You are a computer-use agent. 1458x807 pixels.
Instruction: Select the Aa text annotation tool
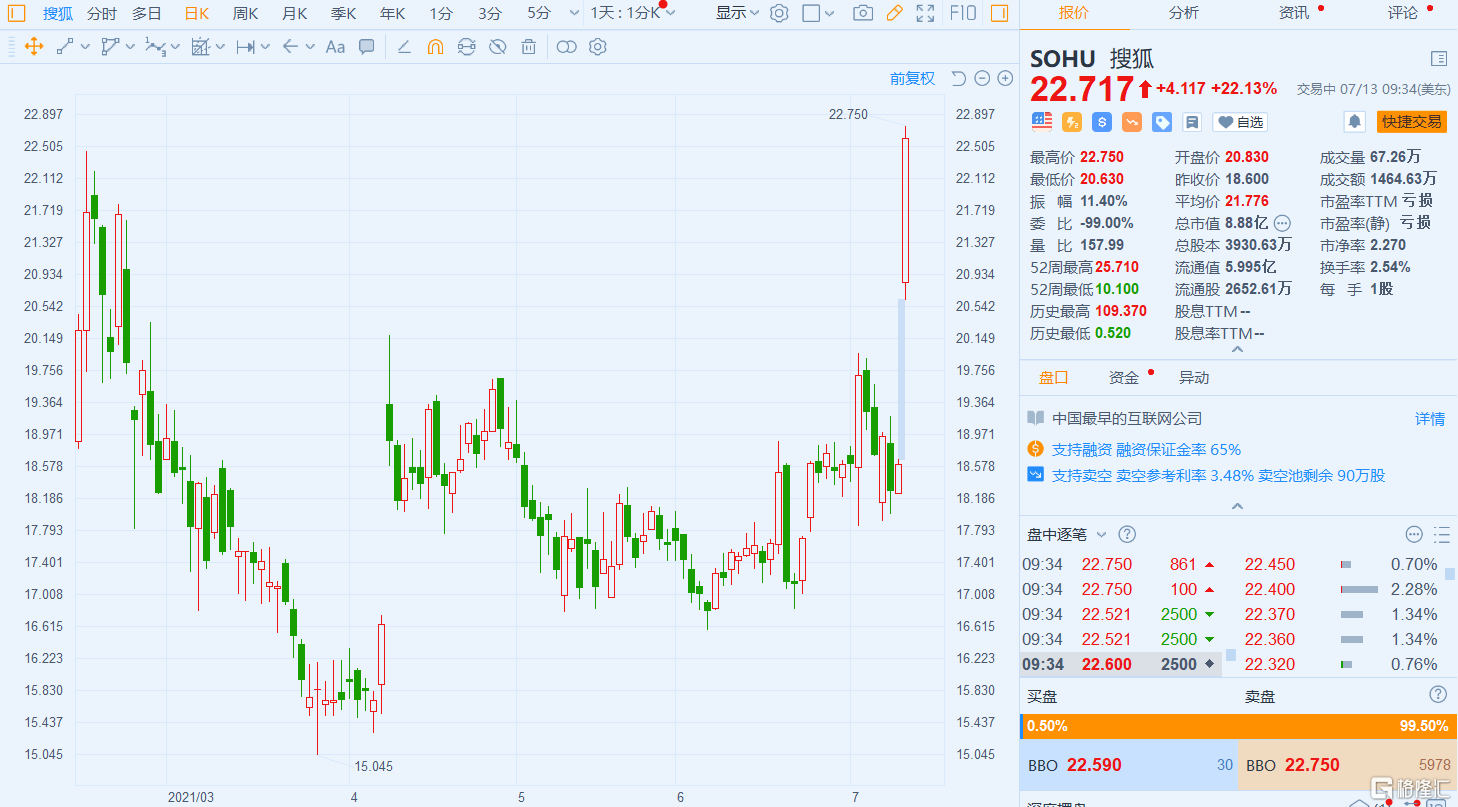335,46
